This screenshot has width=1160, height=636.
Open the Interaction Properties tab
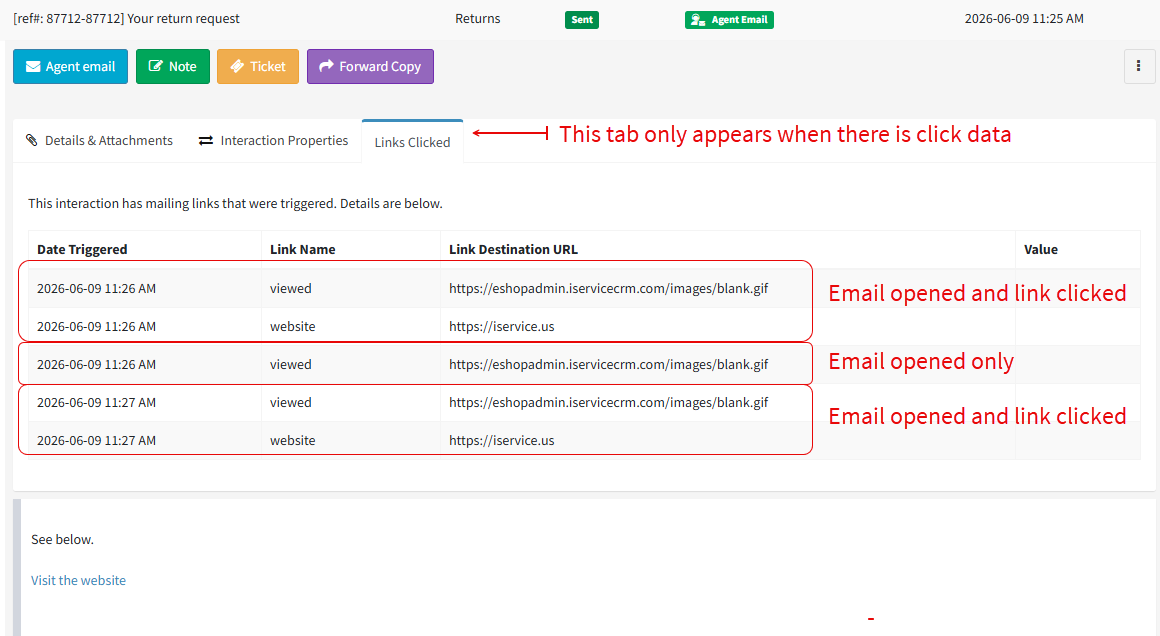pyautogui.click(x=273, y=141)
